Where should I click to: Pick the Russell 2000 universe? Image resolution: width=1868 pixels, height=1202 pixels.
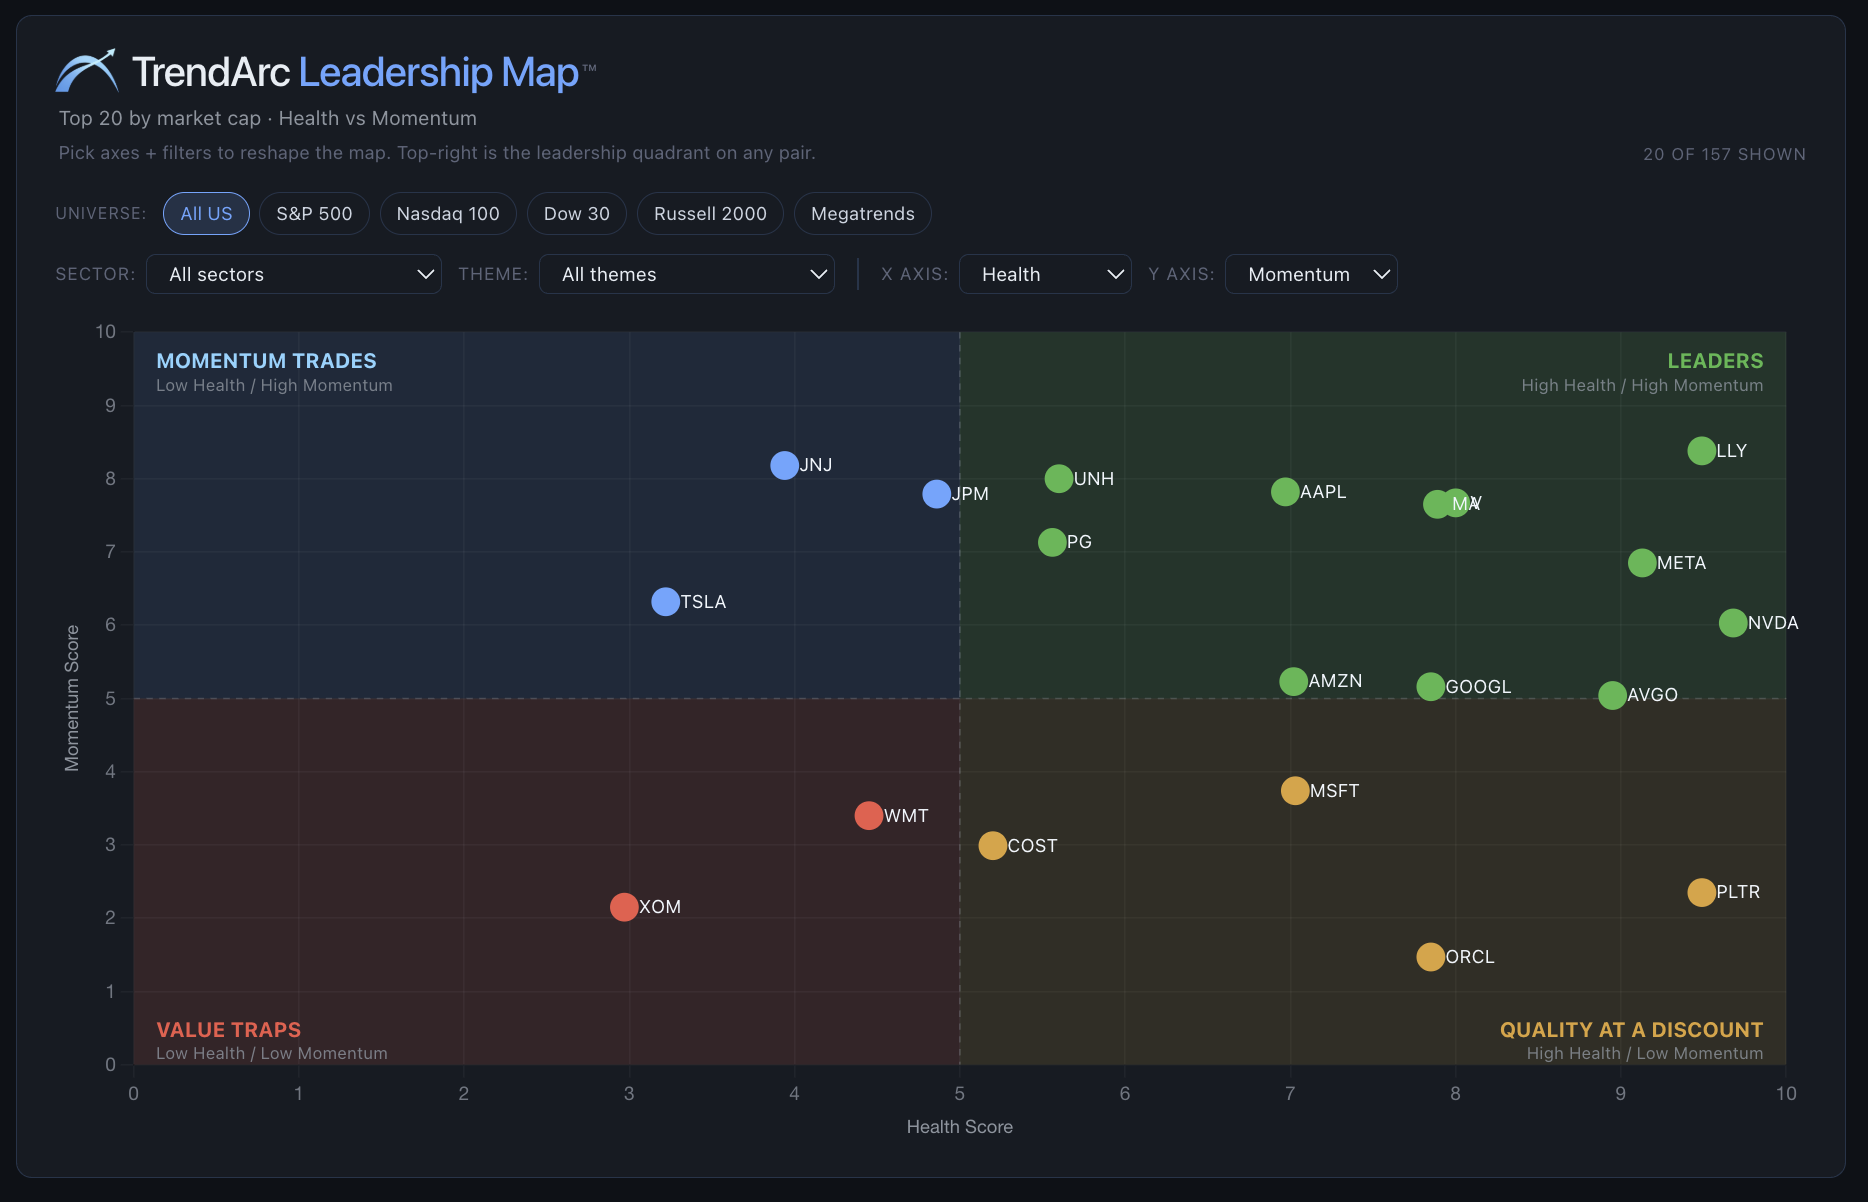click(710, 214)
